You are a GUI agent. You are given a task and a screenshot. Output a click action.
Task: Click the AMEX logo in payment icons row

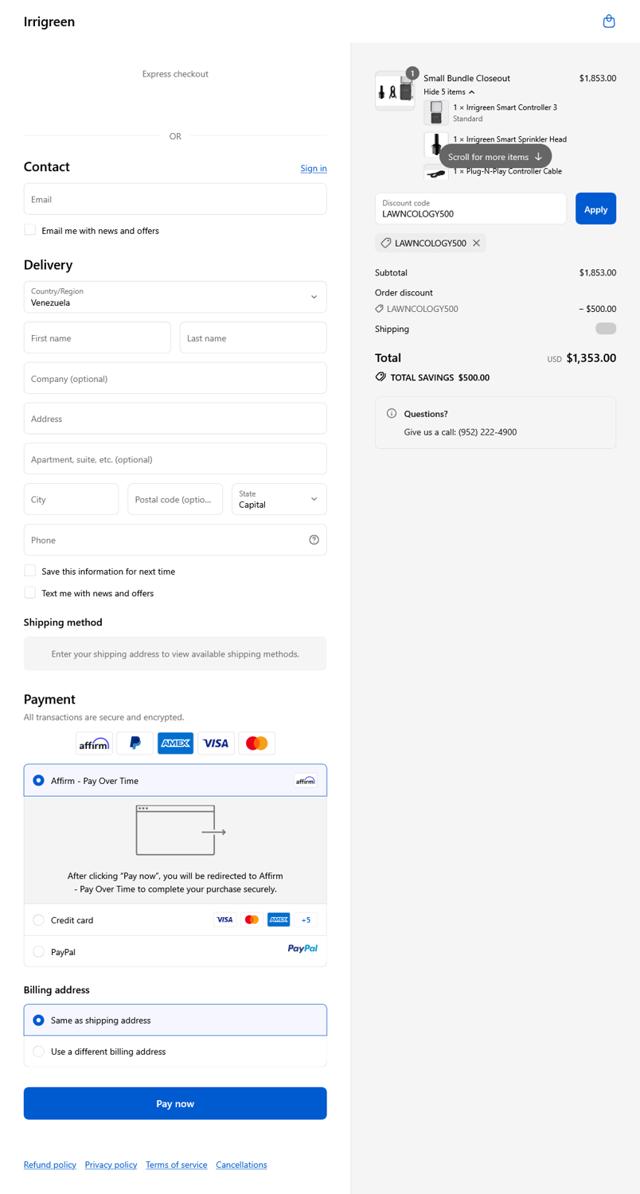tap(175, 743)
